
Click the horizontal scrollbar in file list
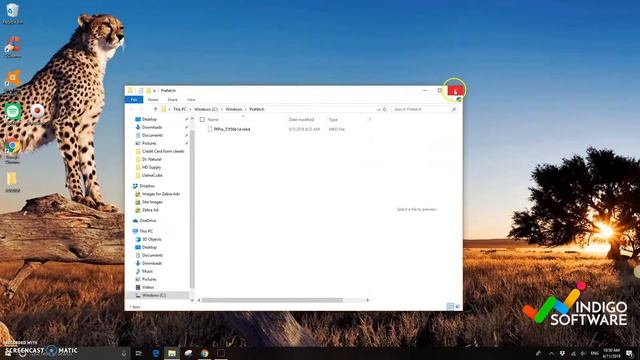(x=272, y=300)
